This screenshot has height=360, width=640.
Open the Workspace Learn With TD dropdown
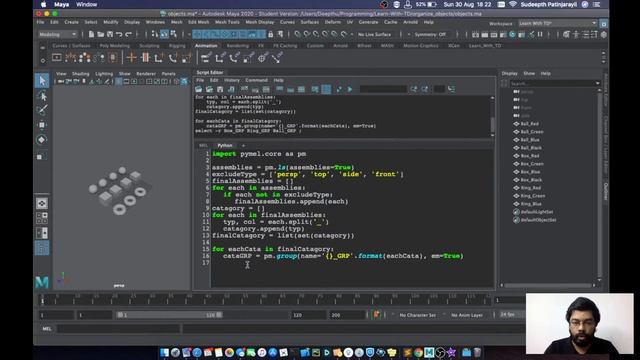(x=558, y=23)
